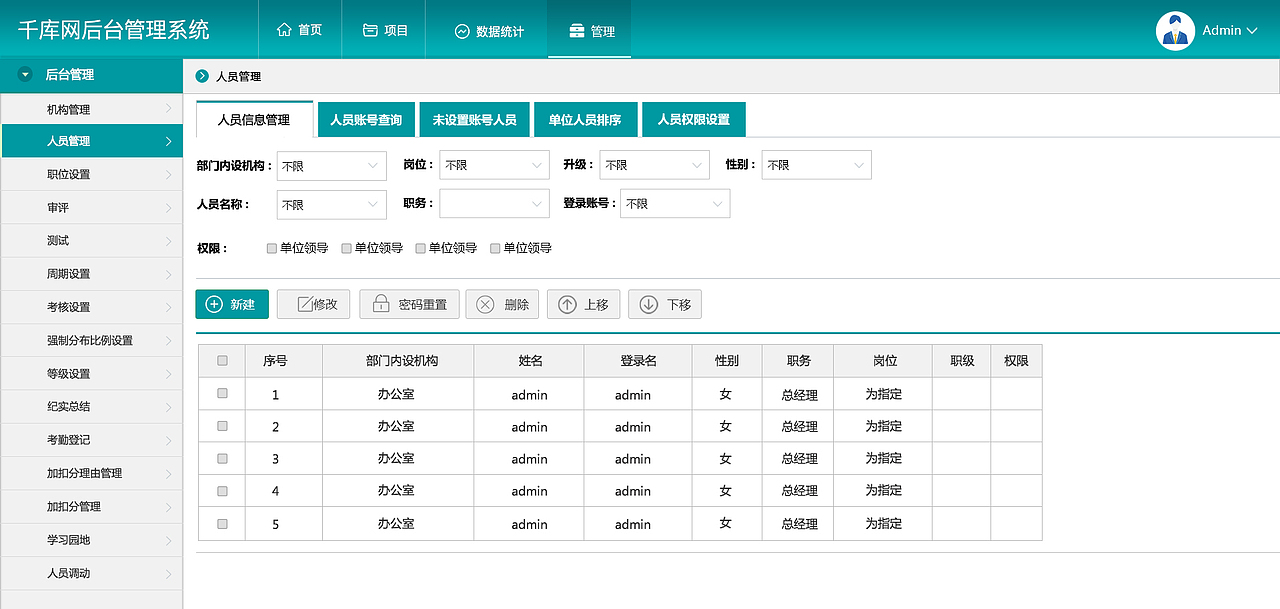The height and width of the screenshot is (609, 1280).
Task: Click the 上移 up-arrow icon
Action: coord(567,304)
